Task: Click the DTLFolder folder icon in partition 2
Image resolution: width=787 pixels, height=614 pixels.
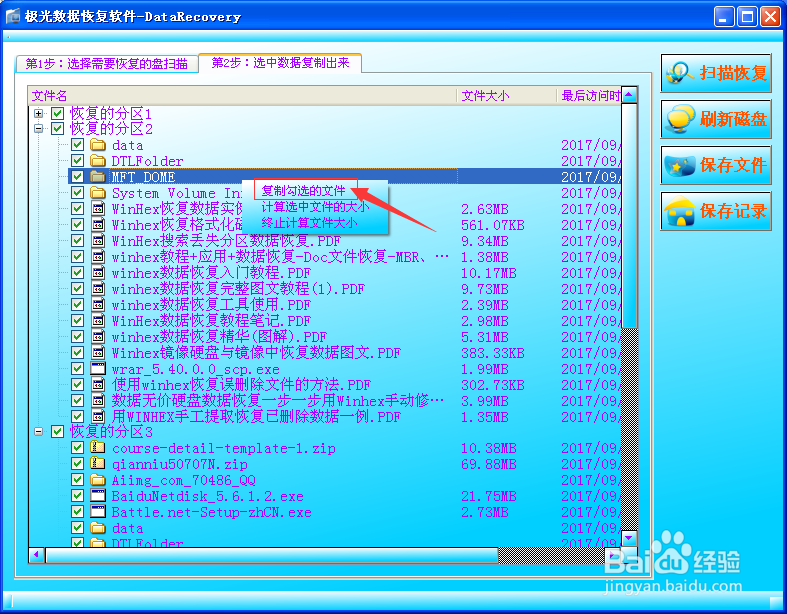Action: click(x=98, y=161)
